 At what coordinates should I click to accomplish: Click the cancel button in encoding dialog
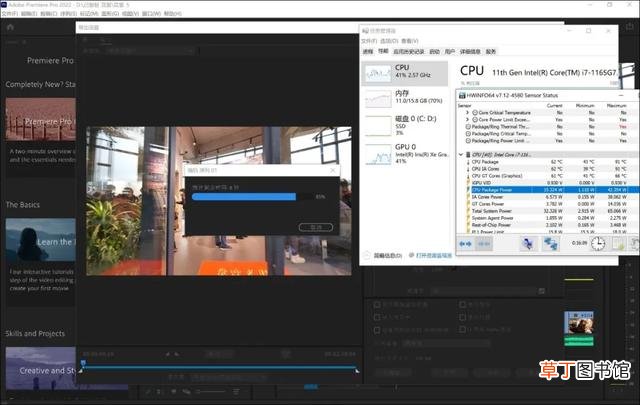coord(316,227)
